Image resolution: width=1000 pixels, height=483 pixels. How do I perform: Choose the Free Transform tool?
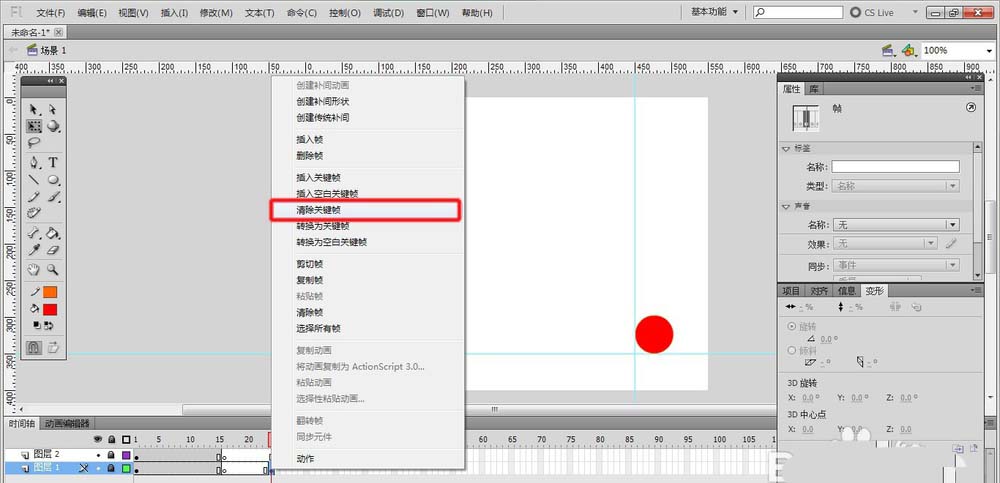tap(34, 126)
